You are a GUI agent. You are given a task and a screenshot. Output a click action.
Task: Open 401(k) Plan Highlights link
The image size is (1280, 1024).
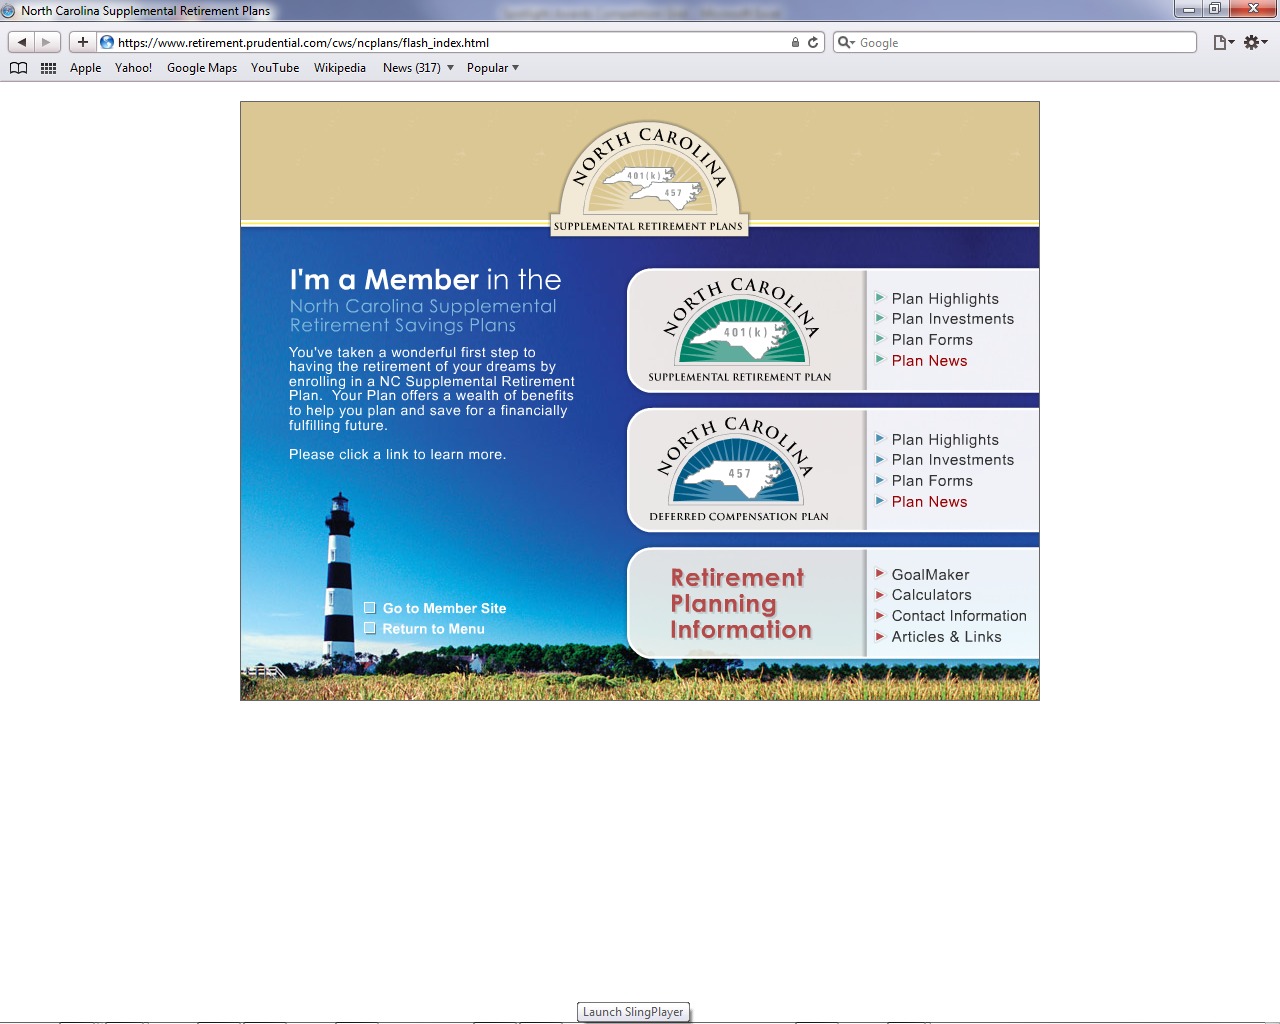point(944,299)
